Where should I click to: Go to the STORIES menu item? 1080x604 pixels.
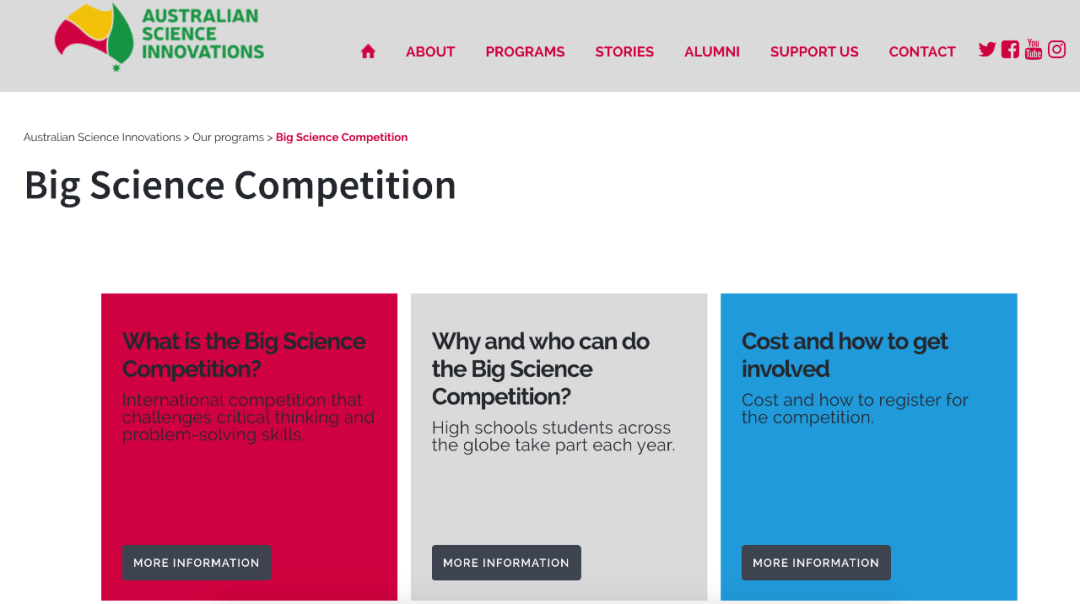pyautogui.click(x=624, y=52)
